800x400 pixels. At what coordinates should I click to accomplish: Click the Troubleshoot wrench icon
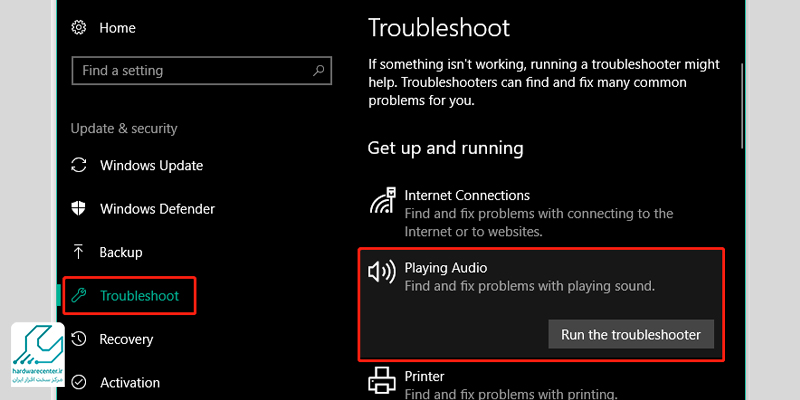(79, 296)
